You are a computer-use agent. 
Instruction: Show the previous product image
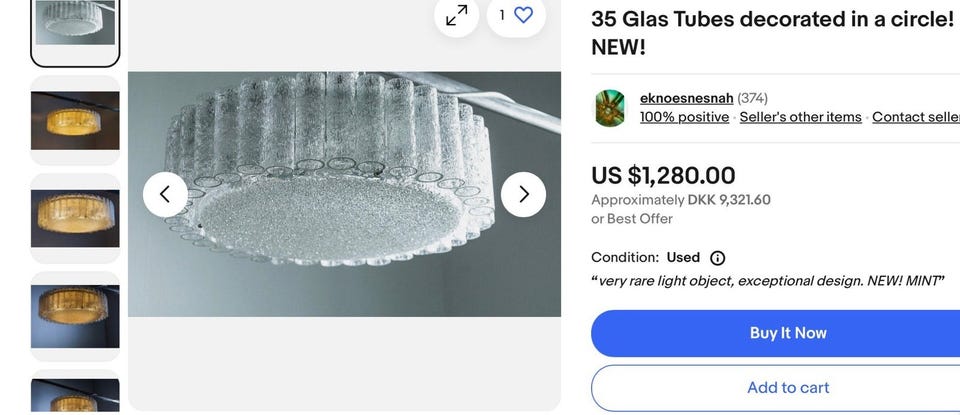point(165,194)
